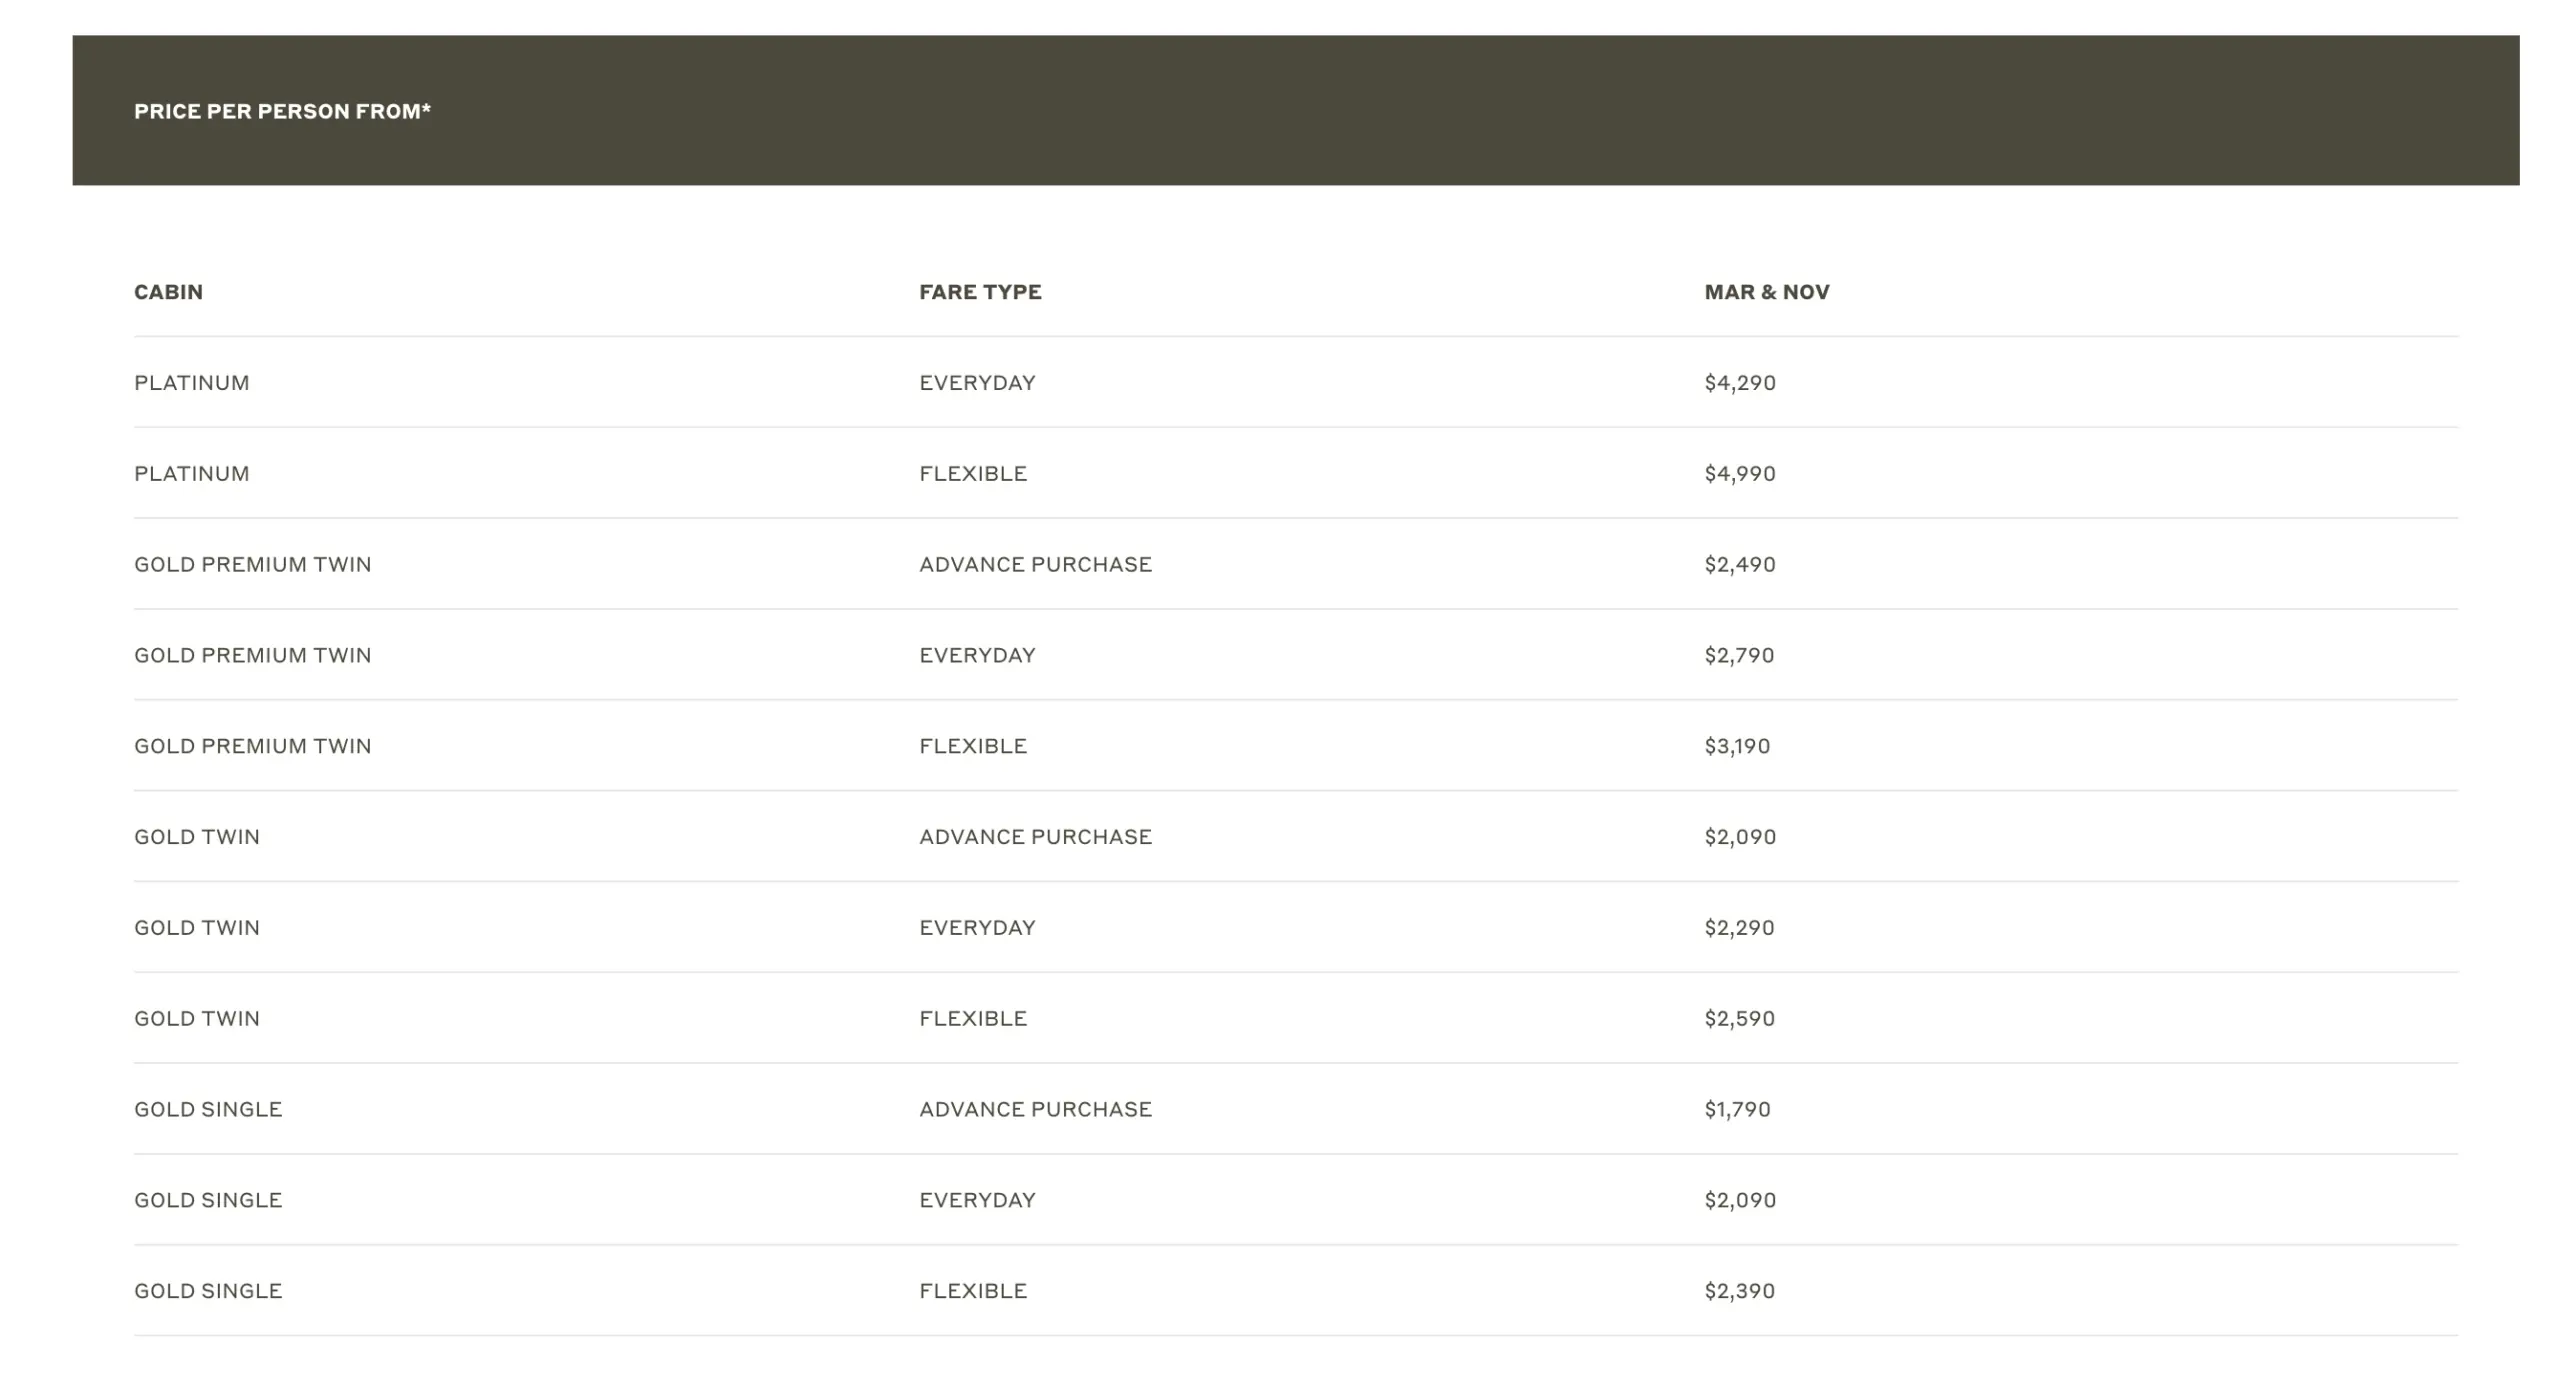Screen dimensions: 2560x1388
Task: Click the Fare Type column header
Action: (x=980, y=292)
